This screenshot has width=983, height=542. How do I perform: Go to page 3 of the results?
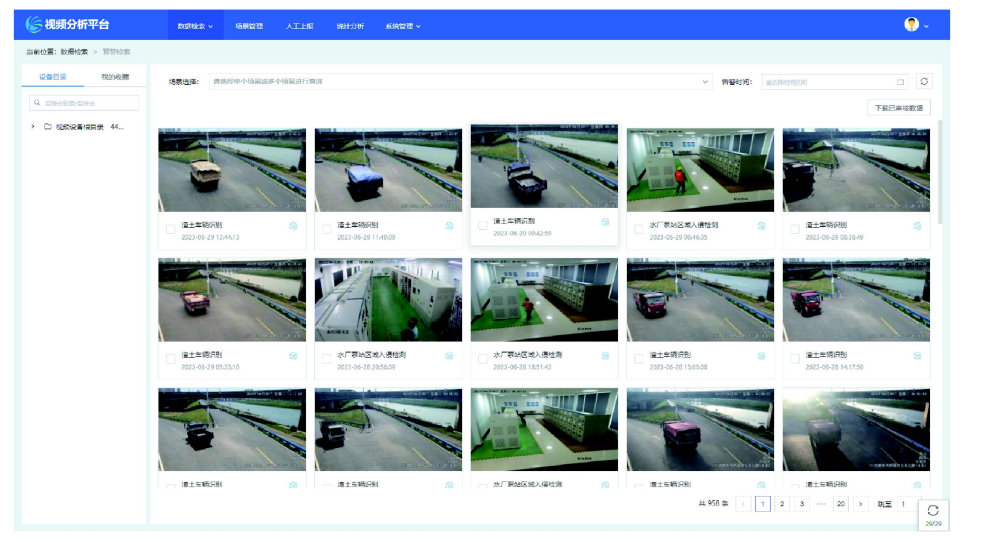[802, 504]
